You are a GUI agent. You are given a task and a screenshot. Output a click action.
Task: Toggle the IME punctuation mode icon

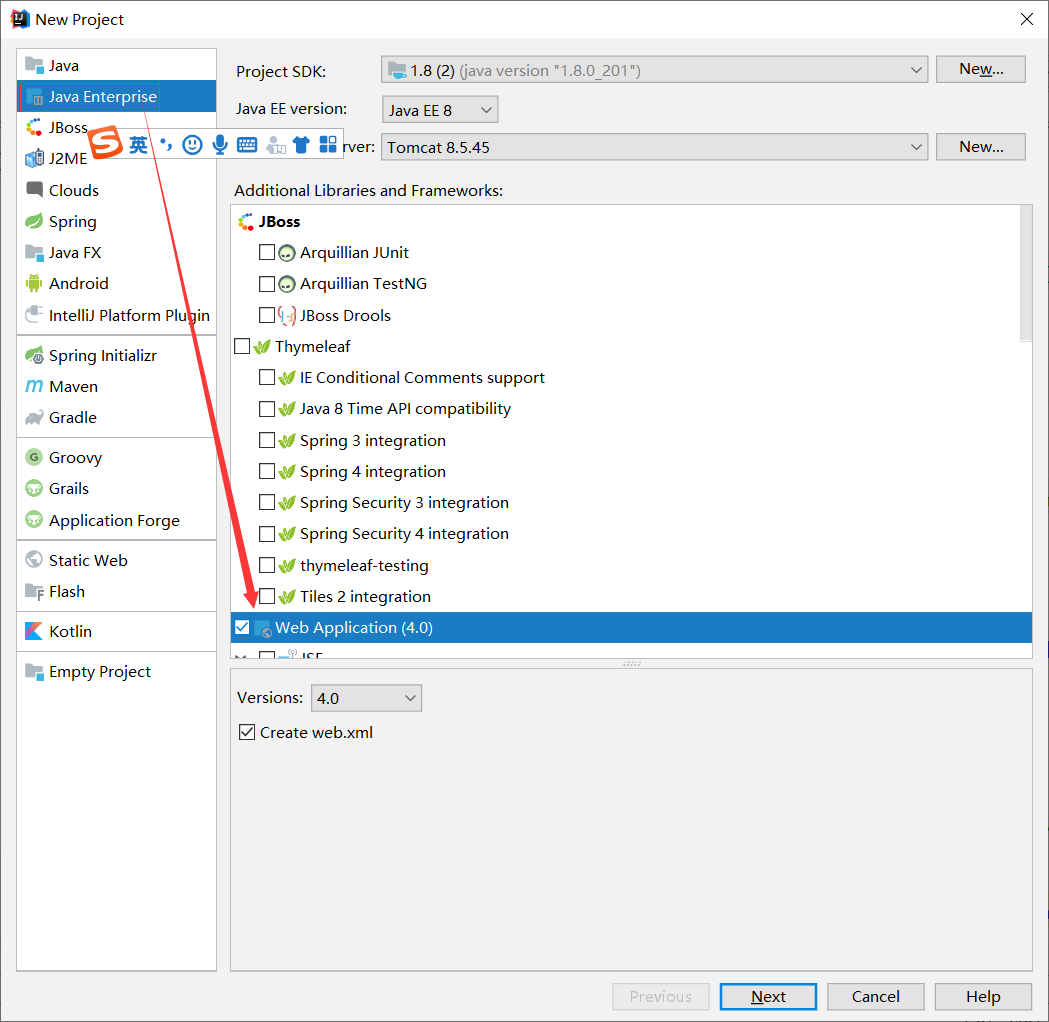tap(166, 144)
